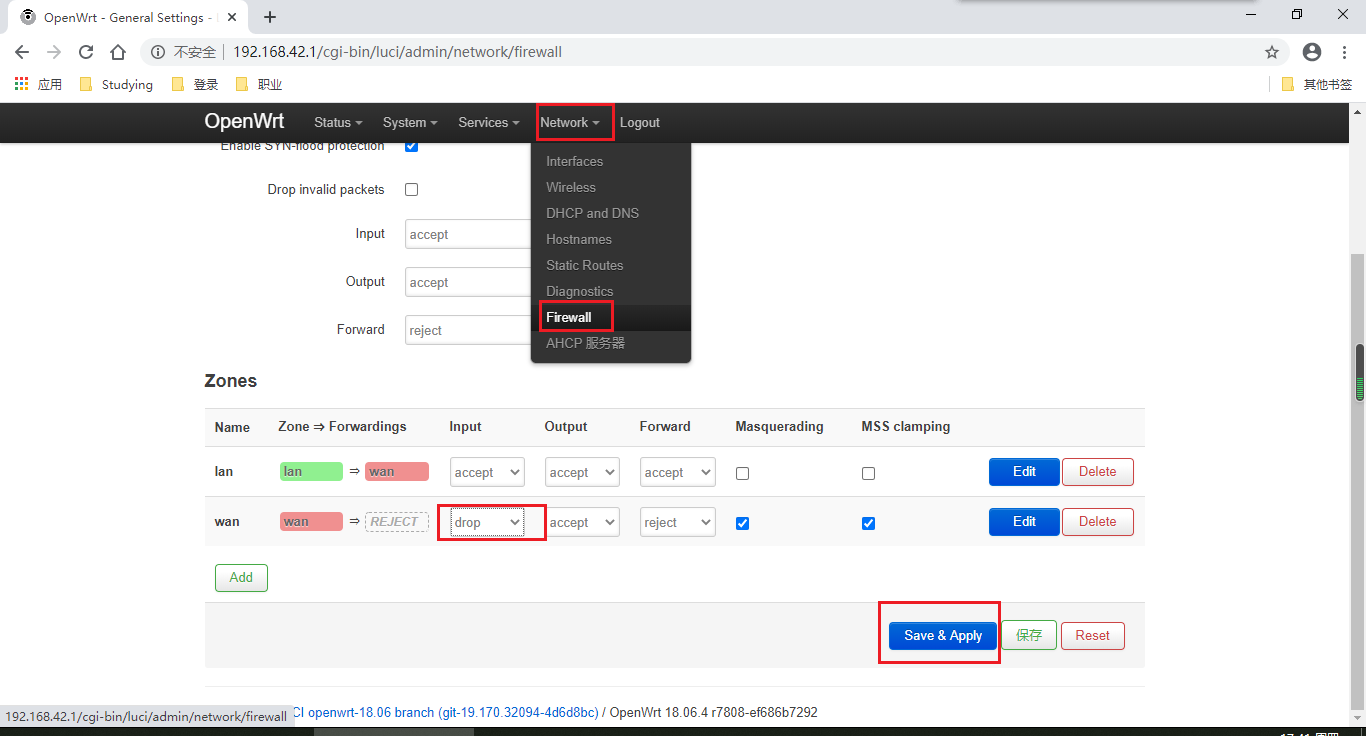The width and height of the screenshot is (1366, 736).
Task: Click the Reset button
Action: click(x=1092, y=635)
